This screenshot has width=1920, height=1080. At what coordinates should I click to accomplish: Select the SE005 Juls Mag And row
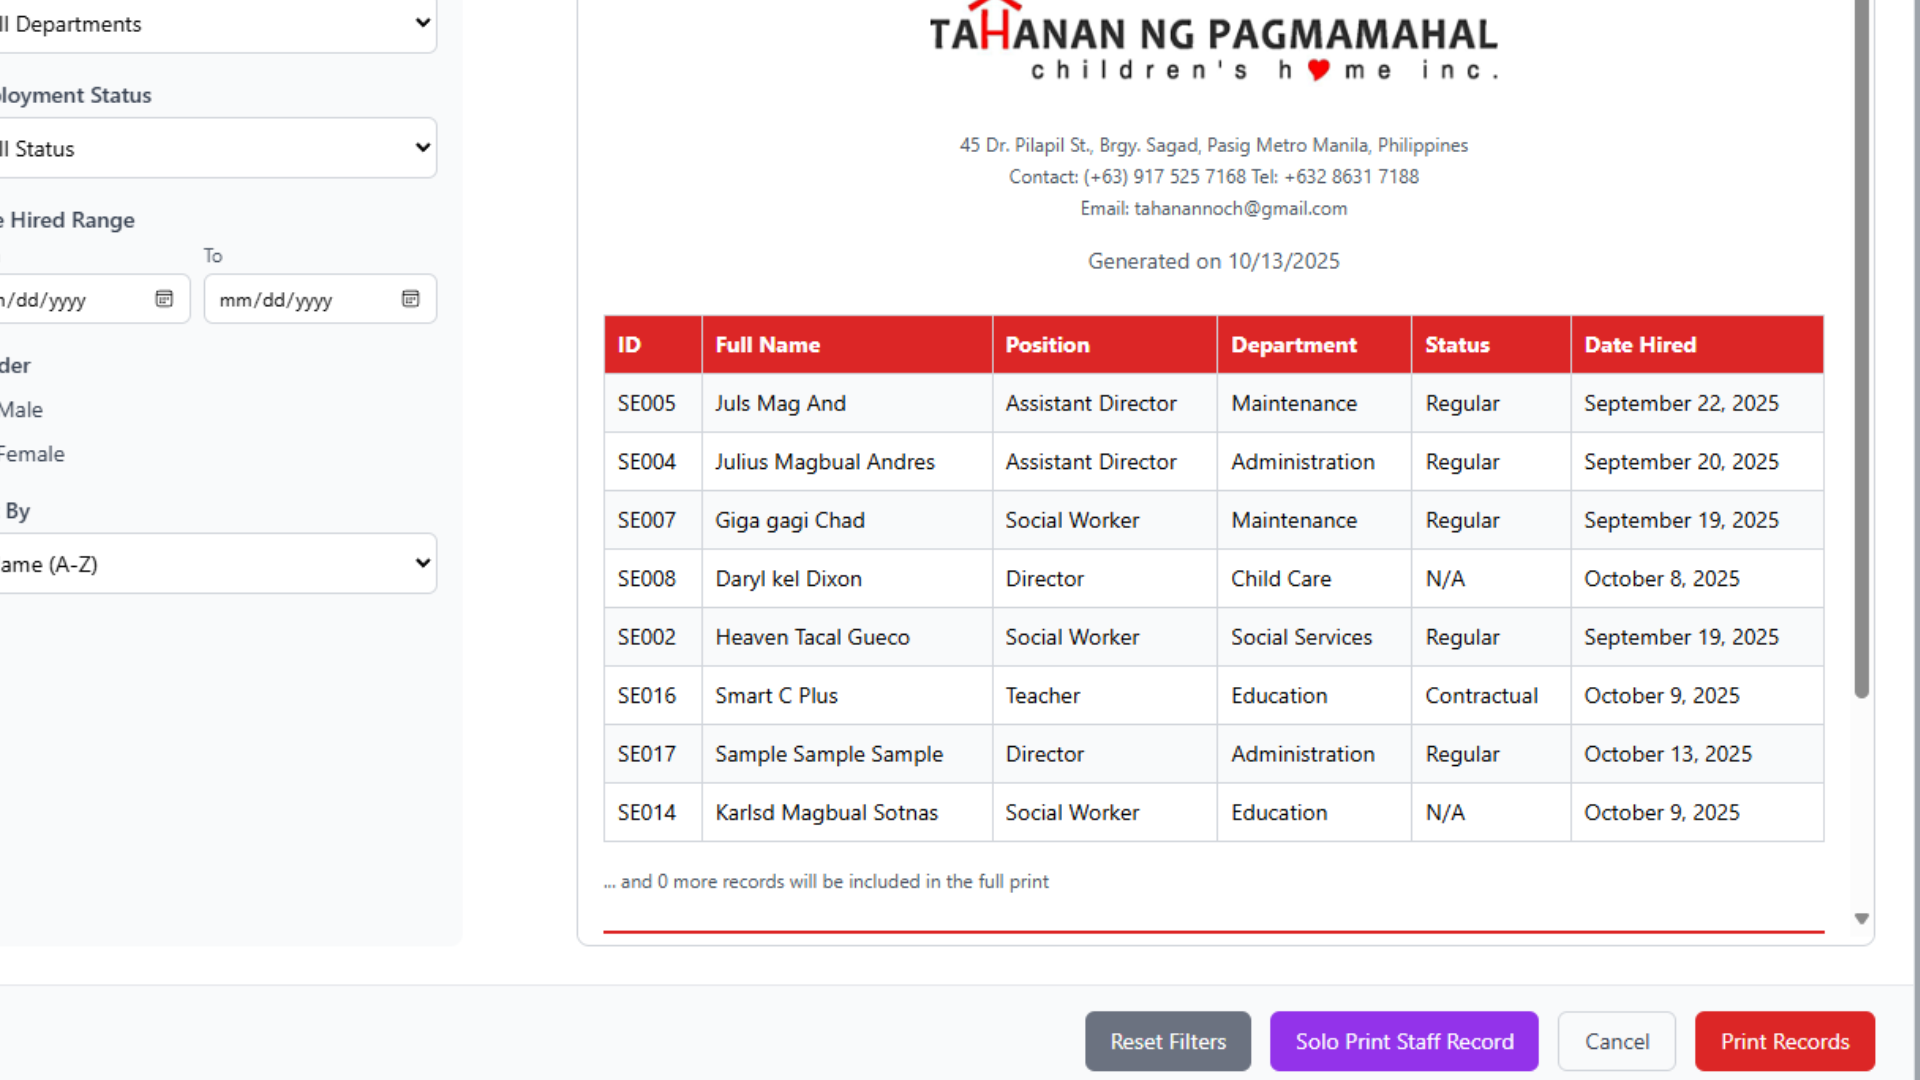coord(1212,403)
